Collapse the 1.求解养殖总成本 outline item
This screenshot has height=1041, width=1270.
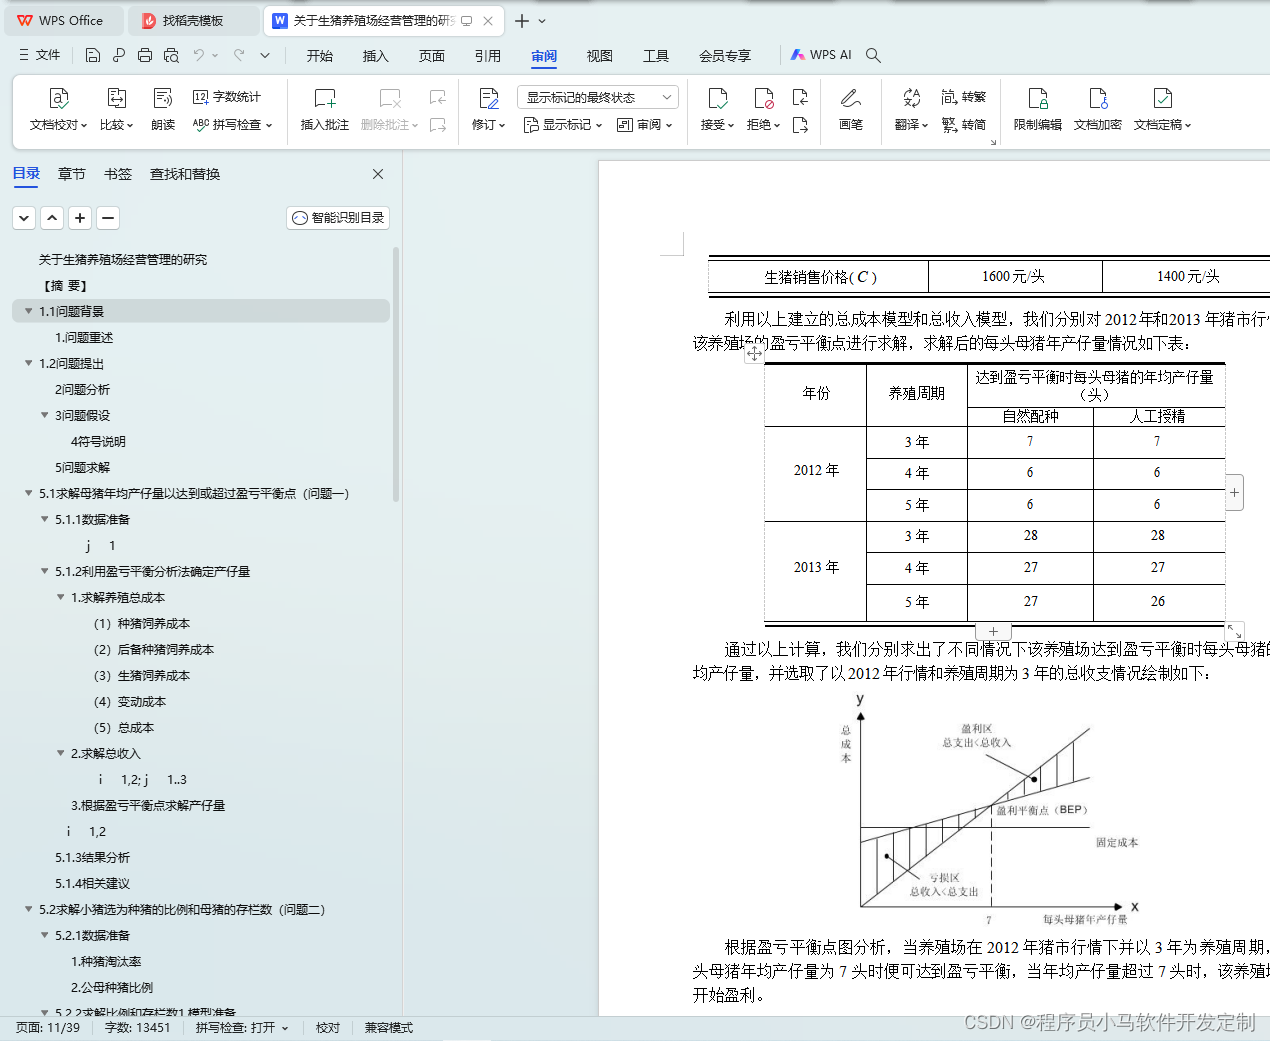pyautogui.click(x=61, y=597)
